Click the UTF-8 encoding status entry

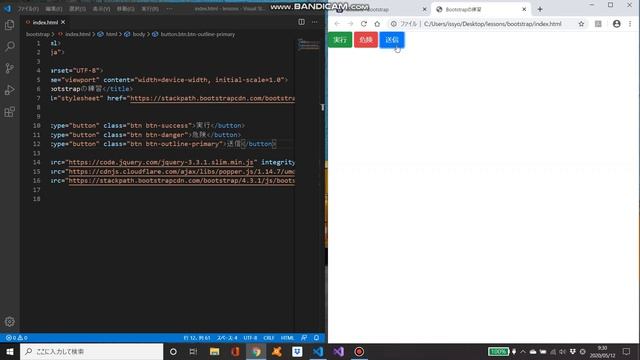[x=250, y=338]
